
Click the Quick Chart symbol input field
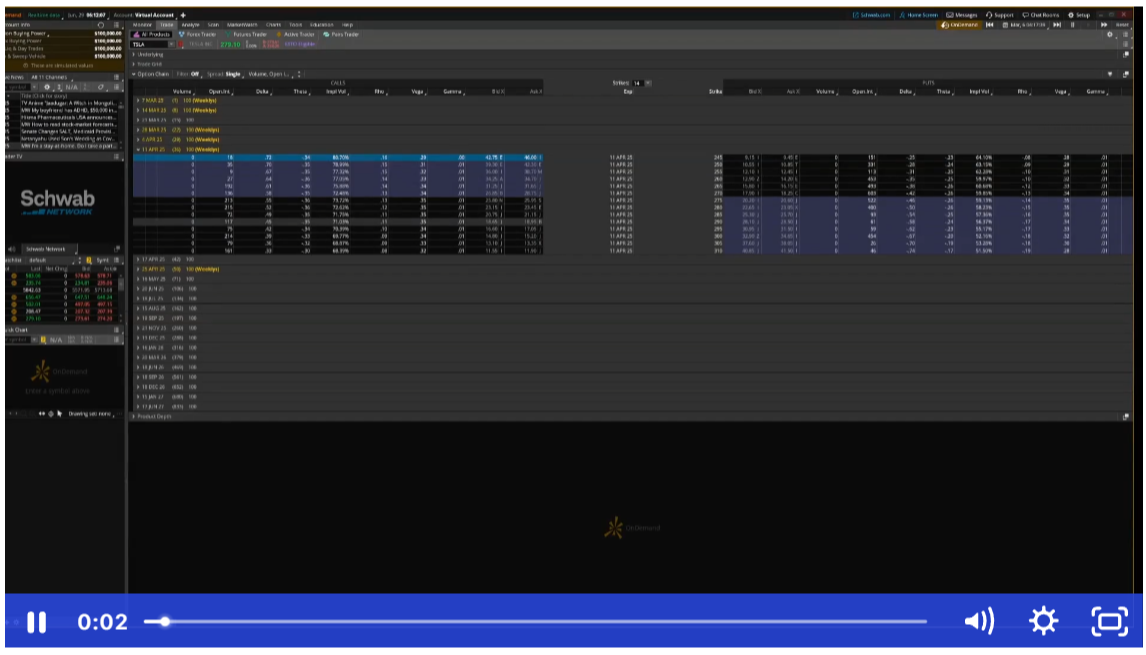click(x=17, y=340)
